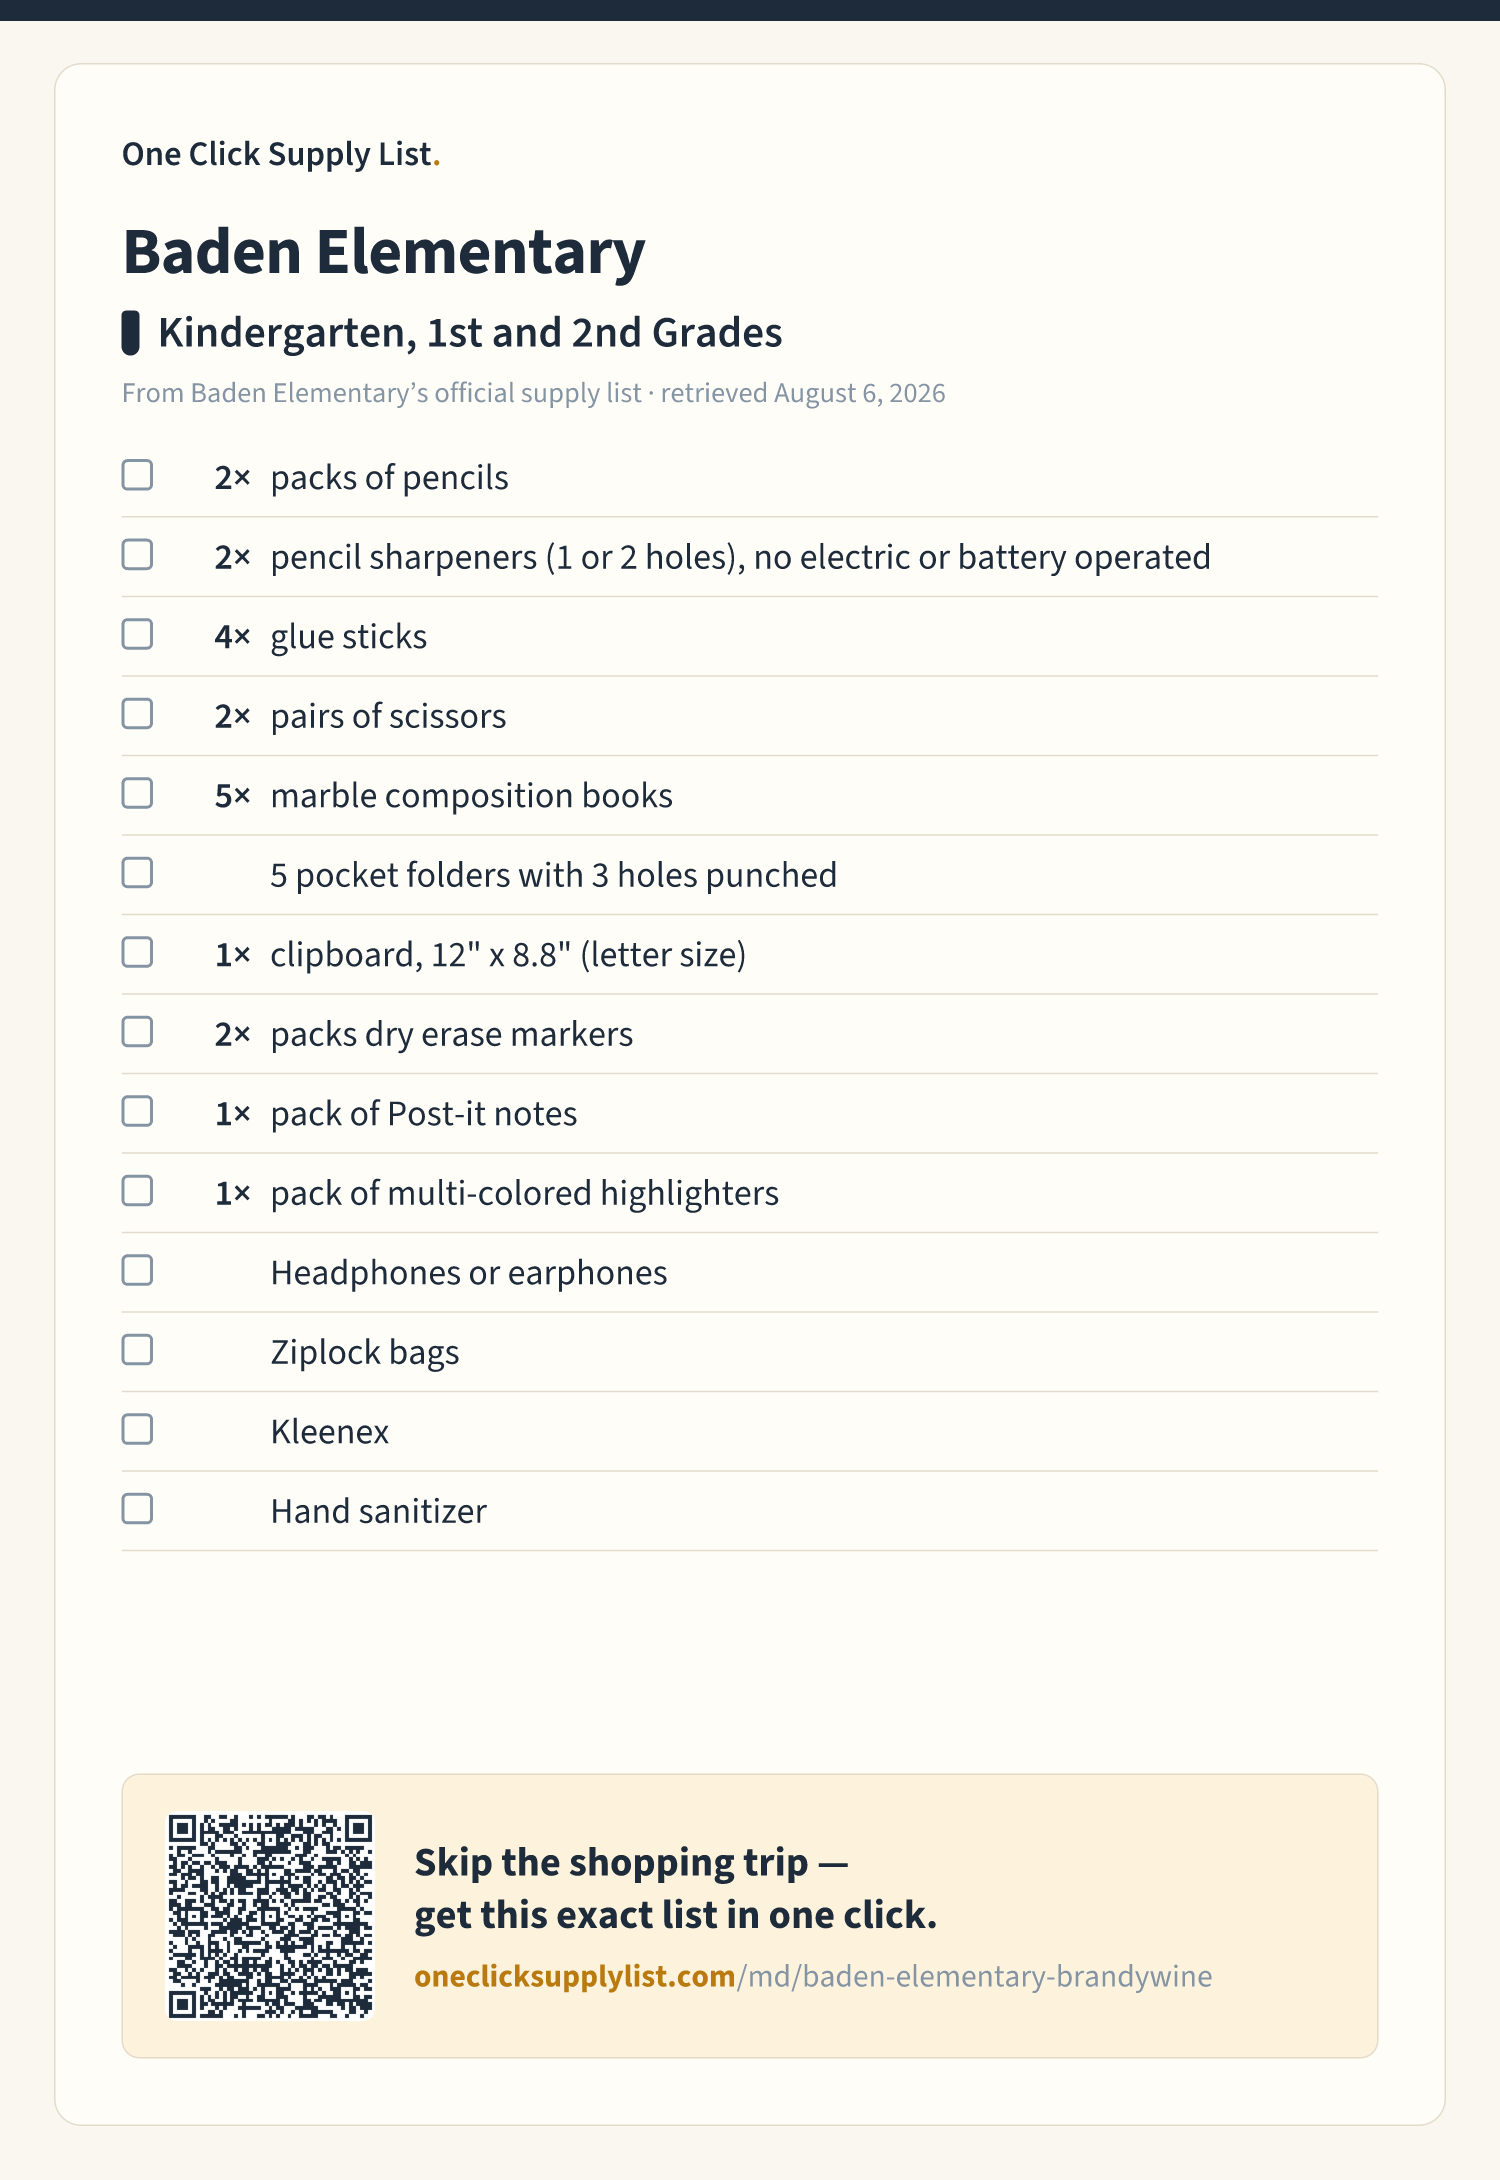Mark pairs of scissors as done
Viewport: 1500px width, 2180px height.
click(x=137, y=714)
